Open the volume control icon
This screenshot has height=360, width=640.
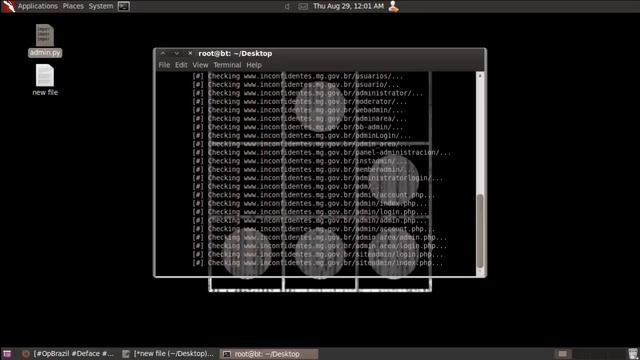287,7
